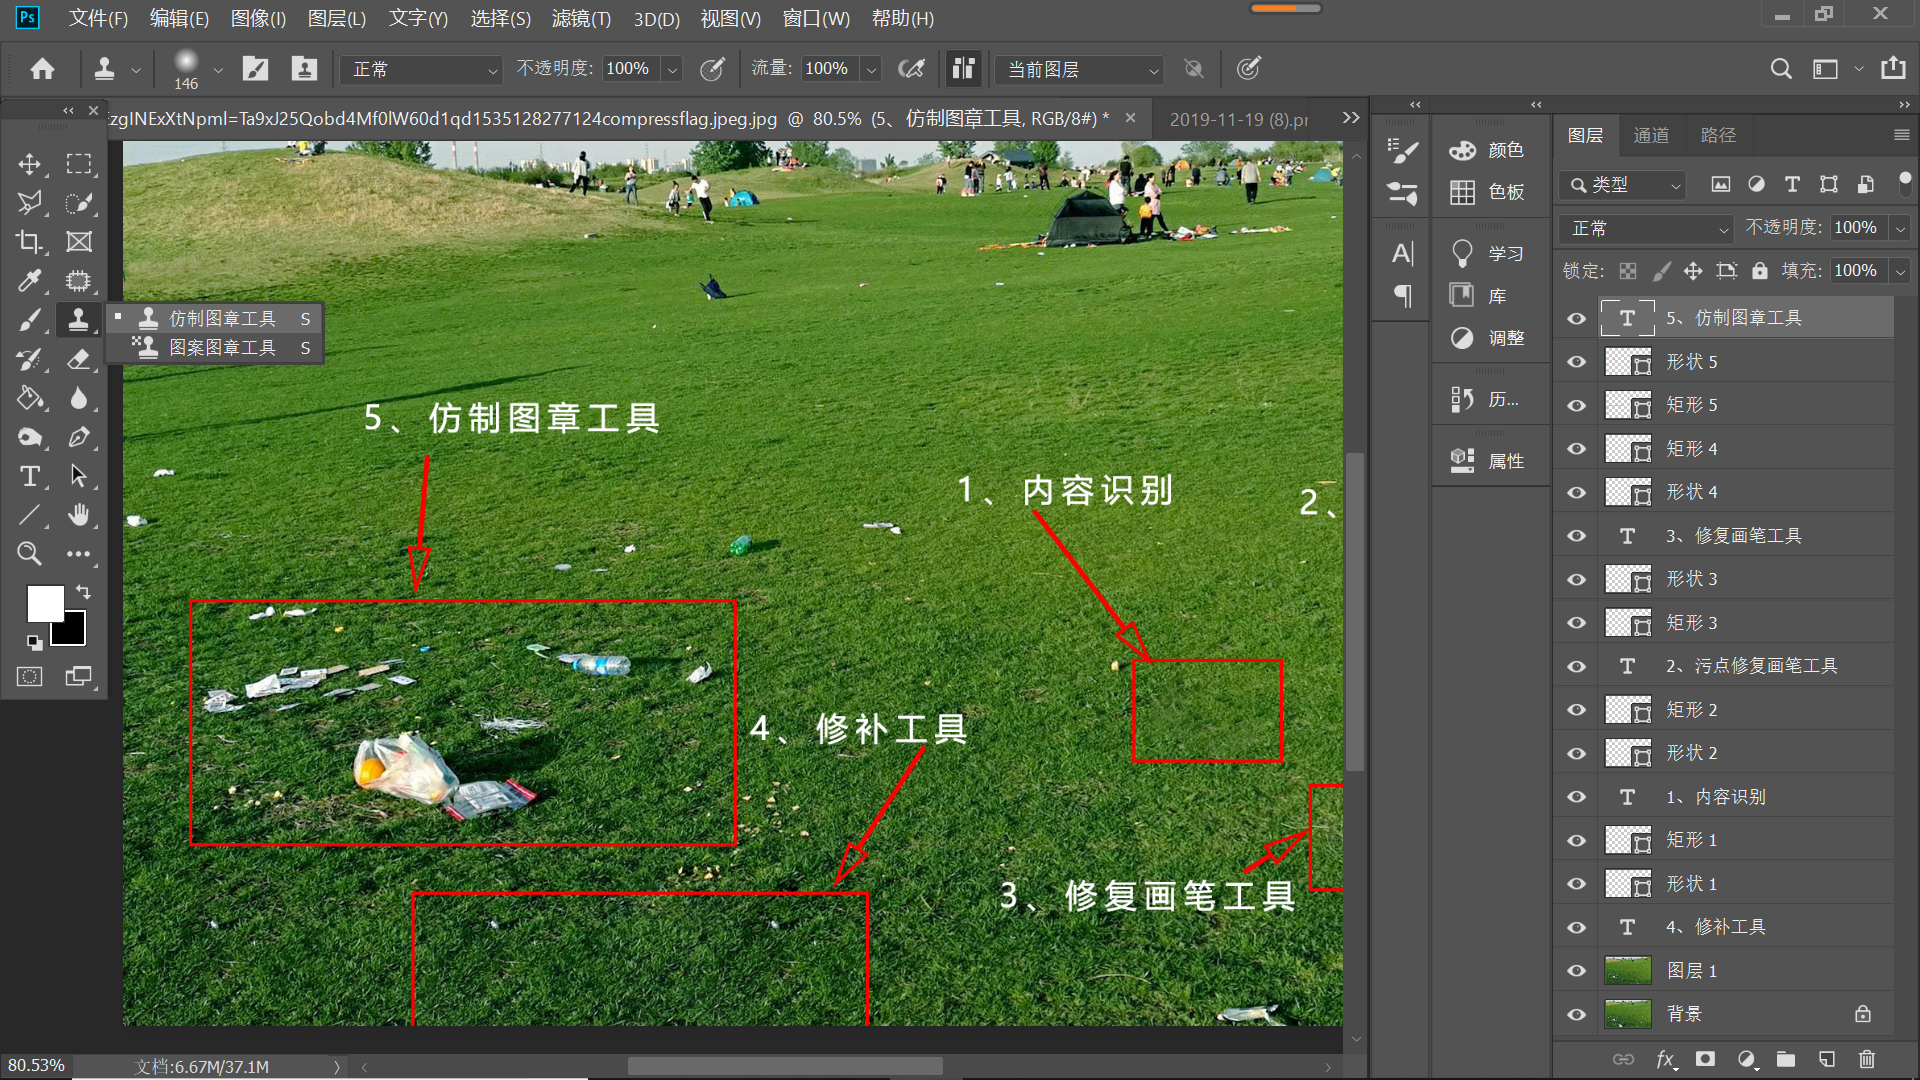Image resolution: width=1920 pixels, height=1080 pixels.
Task: Open the brush preset picker arrow
Action: coord(218,70)
